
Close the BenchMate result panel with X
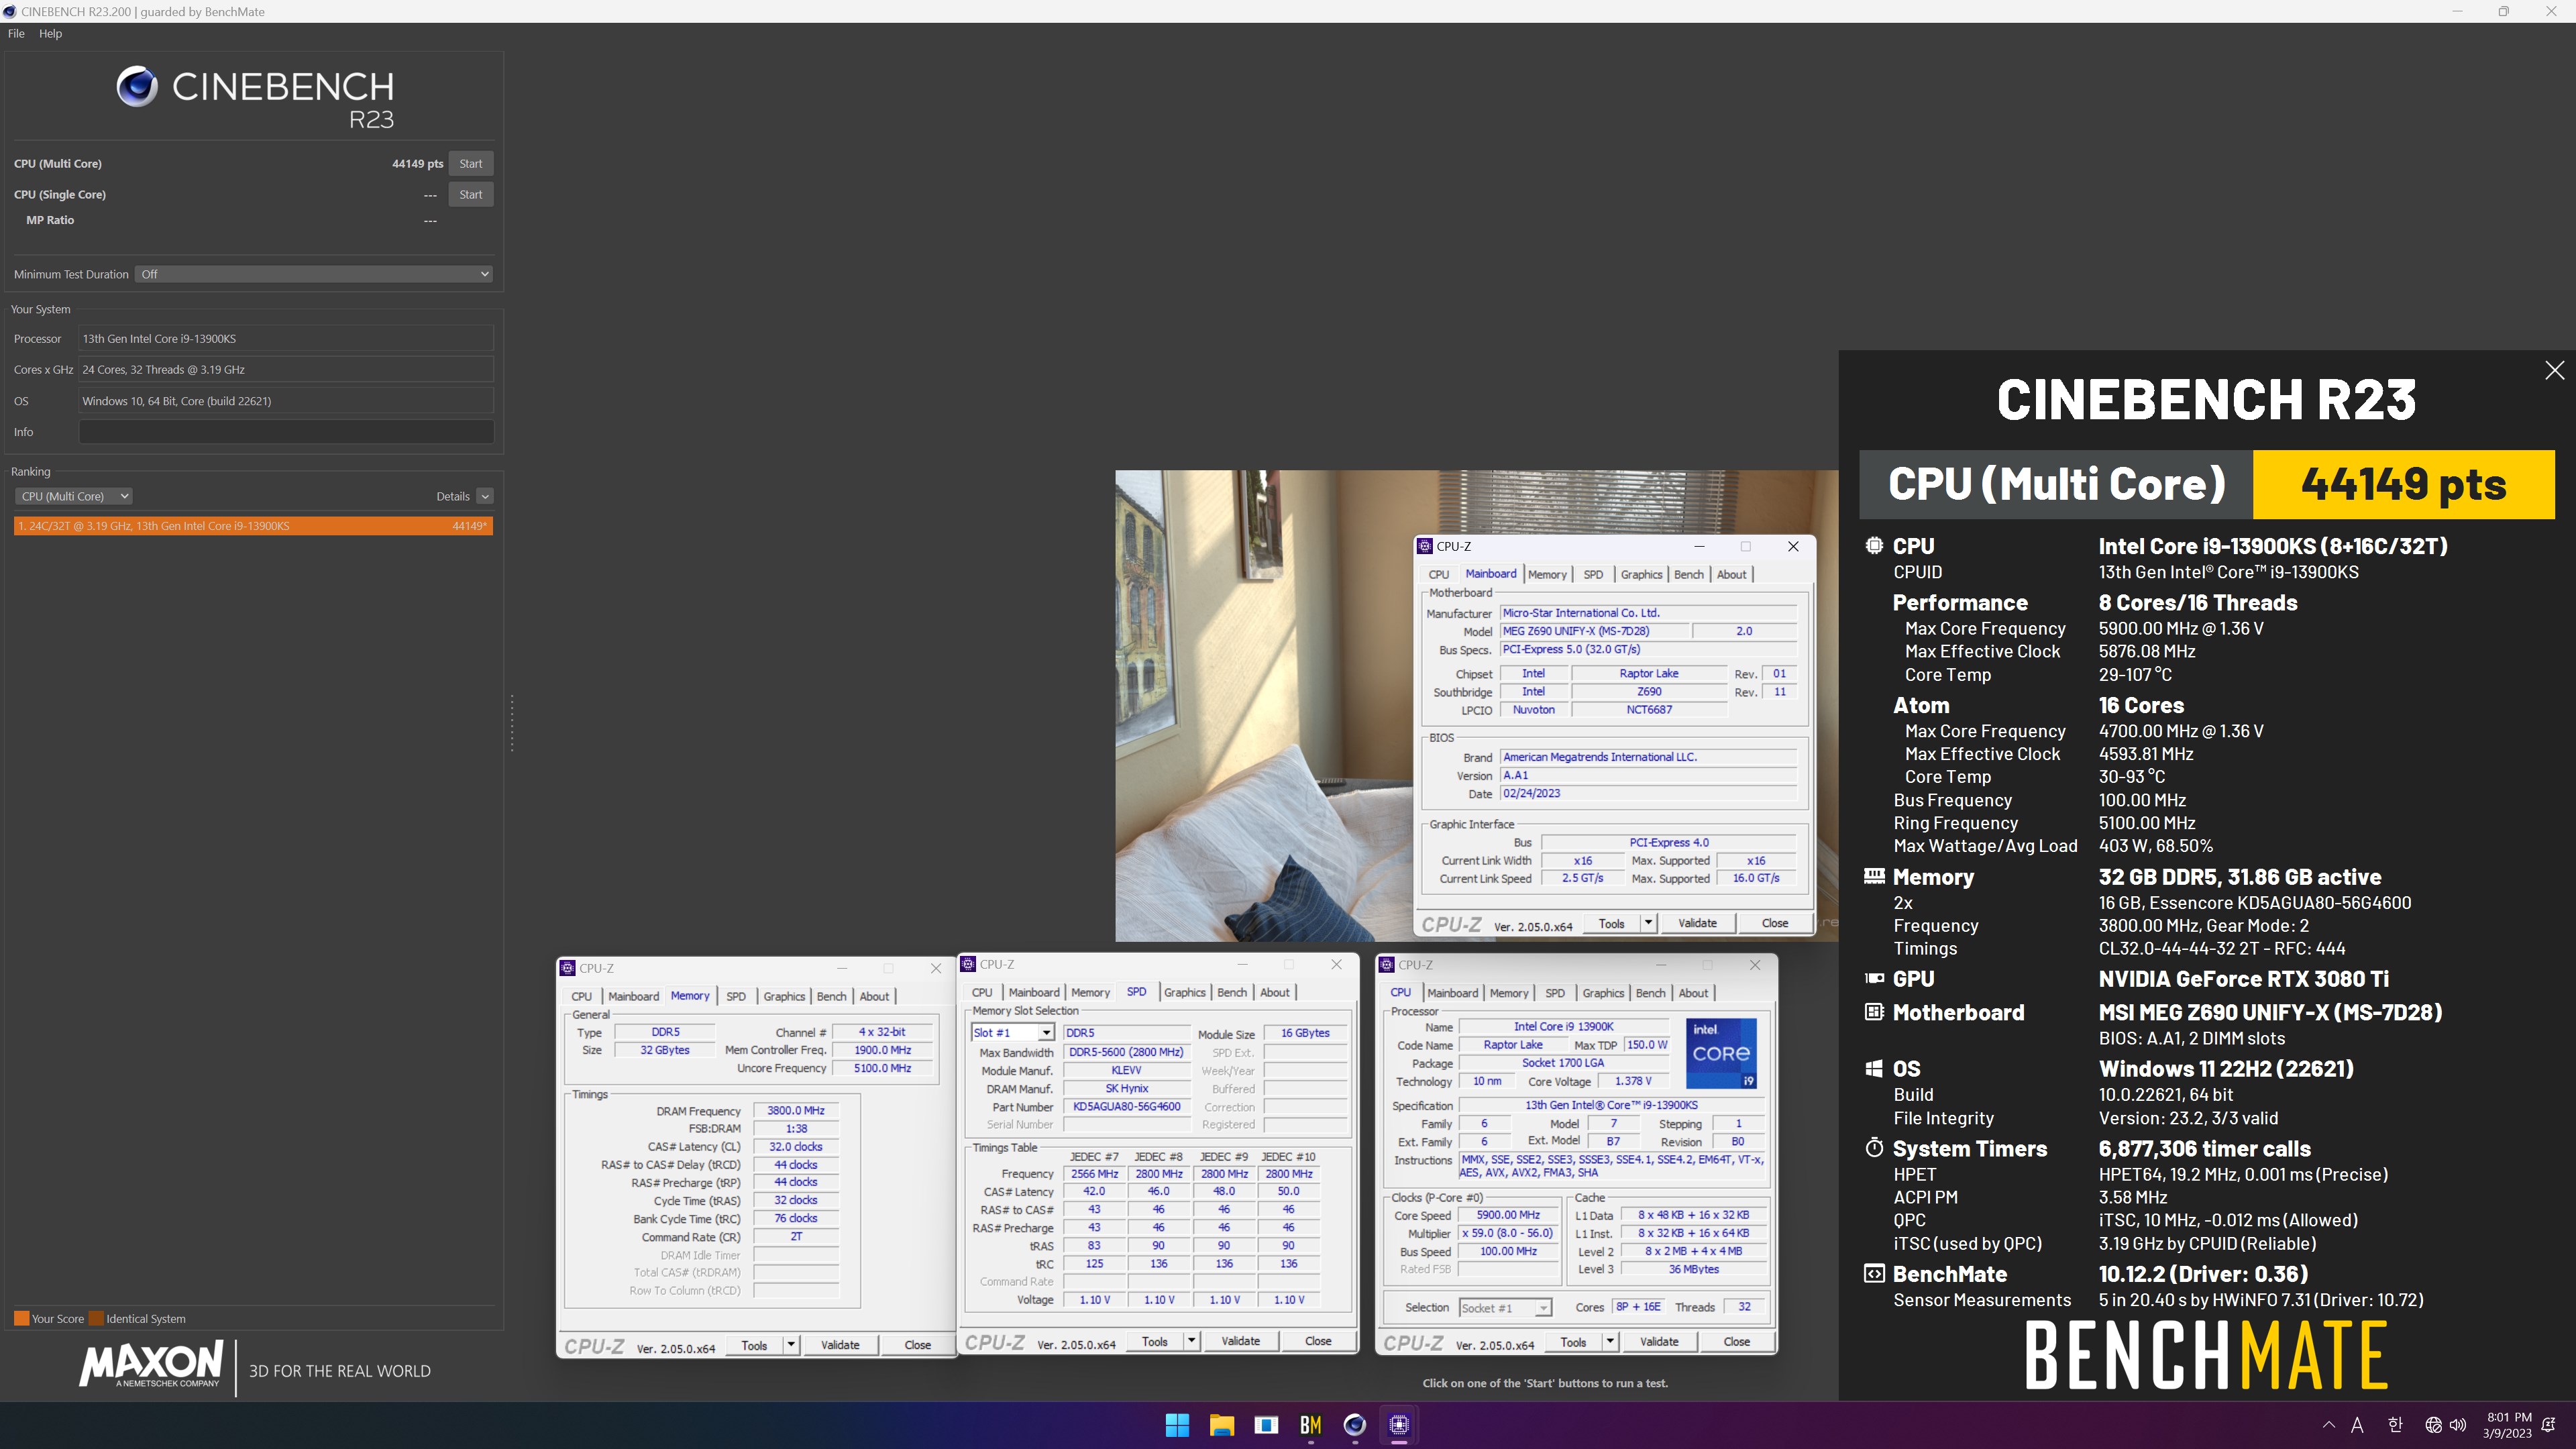2554,371
